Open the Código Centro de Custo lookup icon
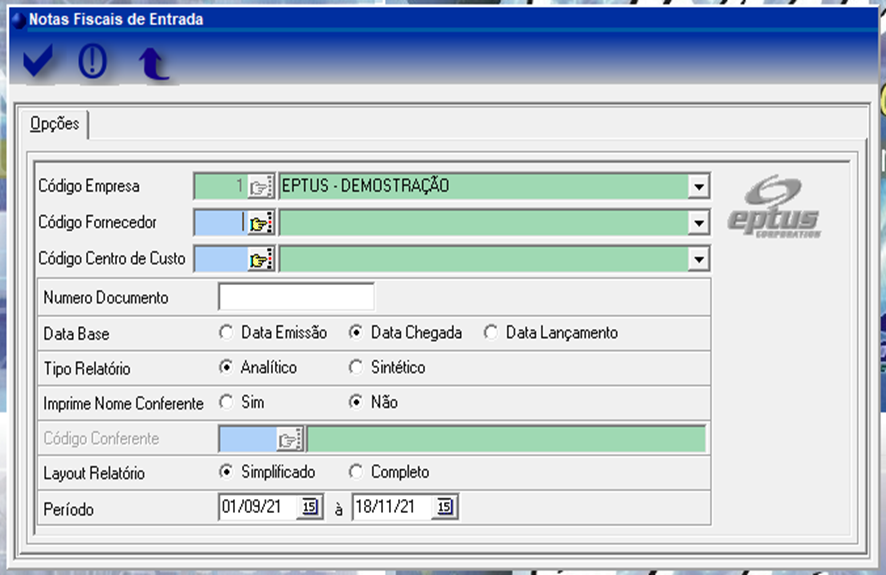 pos(261,260)
